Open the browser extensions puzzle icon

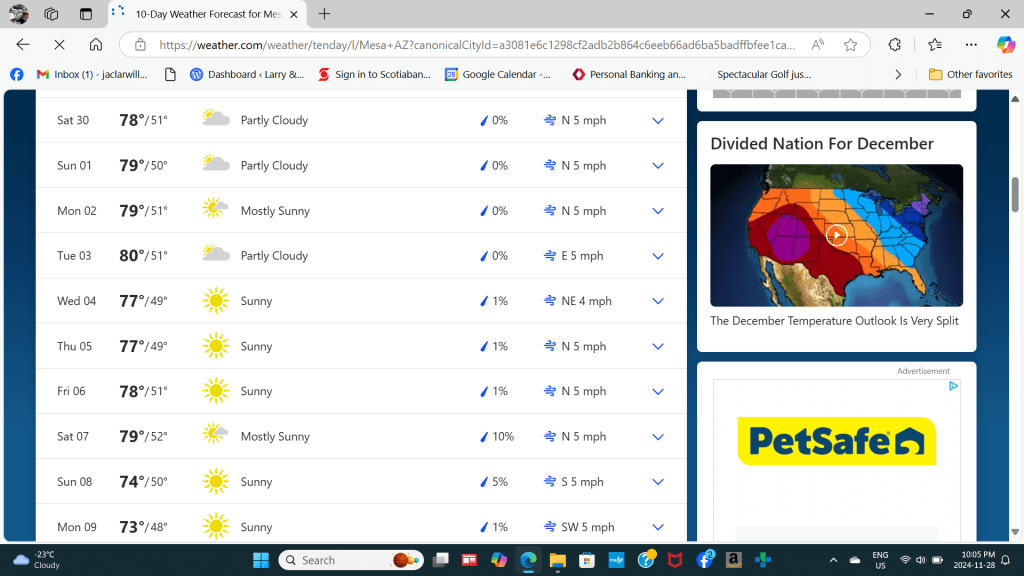pos(895,45)
